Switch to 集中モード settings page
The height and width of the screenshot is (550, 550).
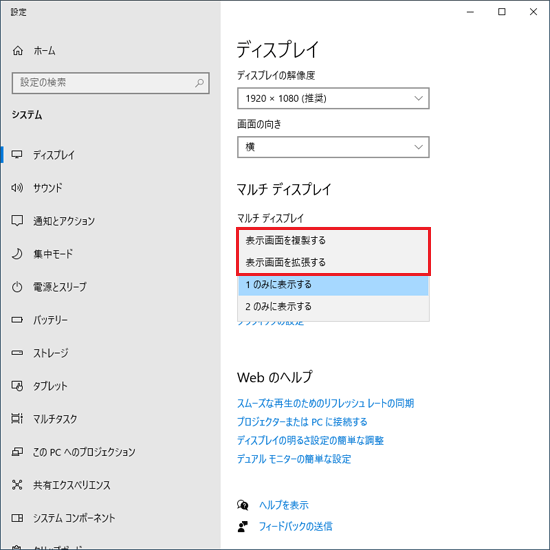tap(53, 254)
